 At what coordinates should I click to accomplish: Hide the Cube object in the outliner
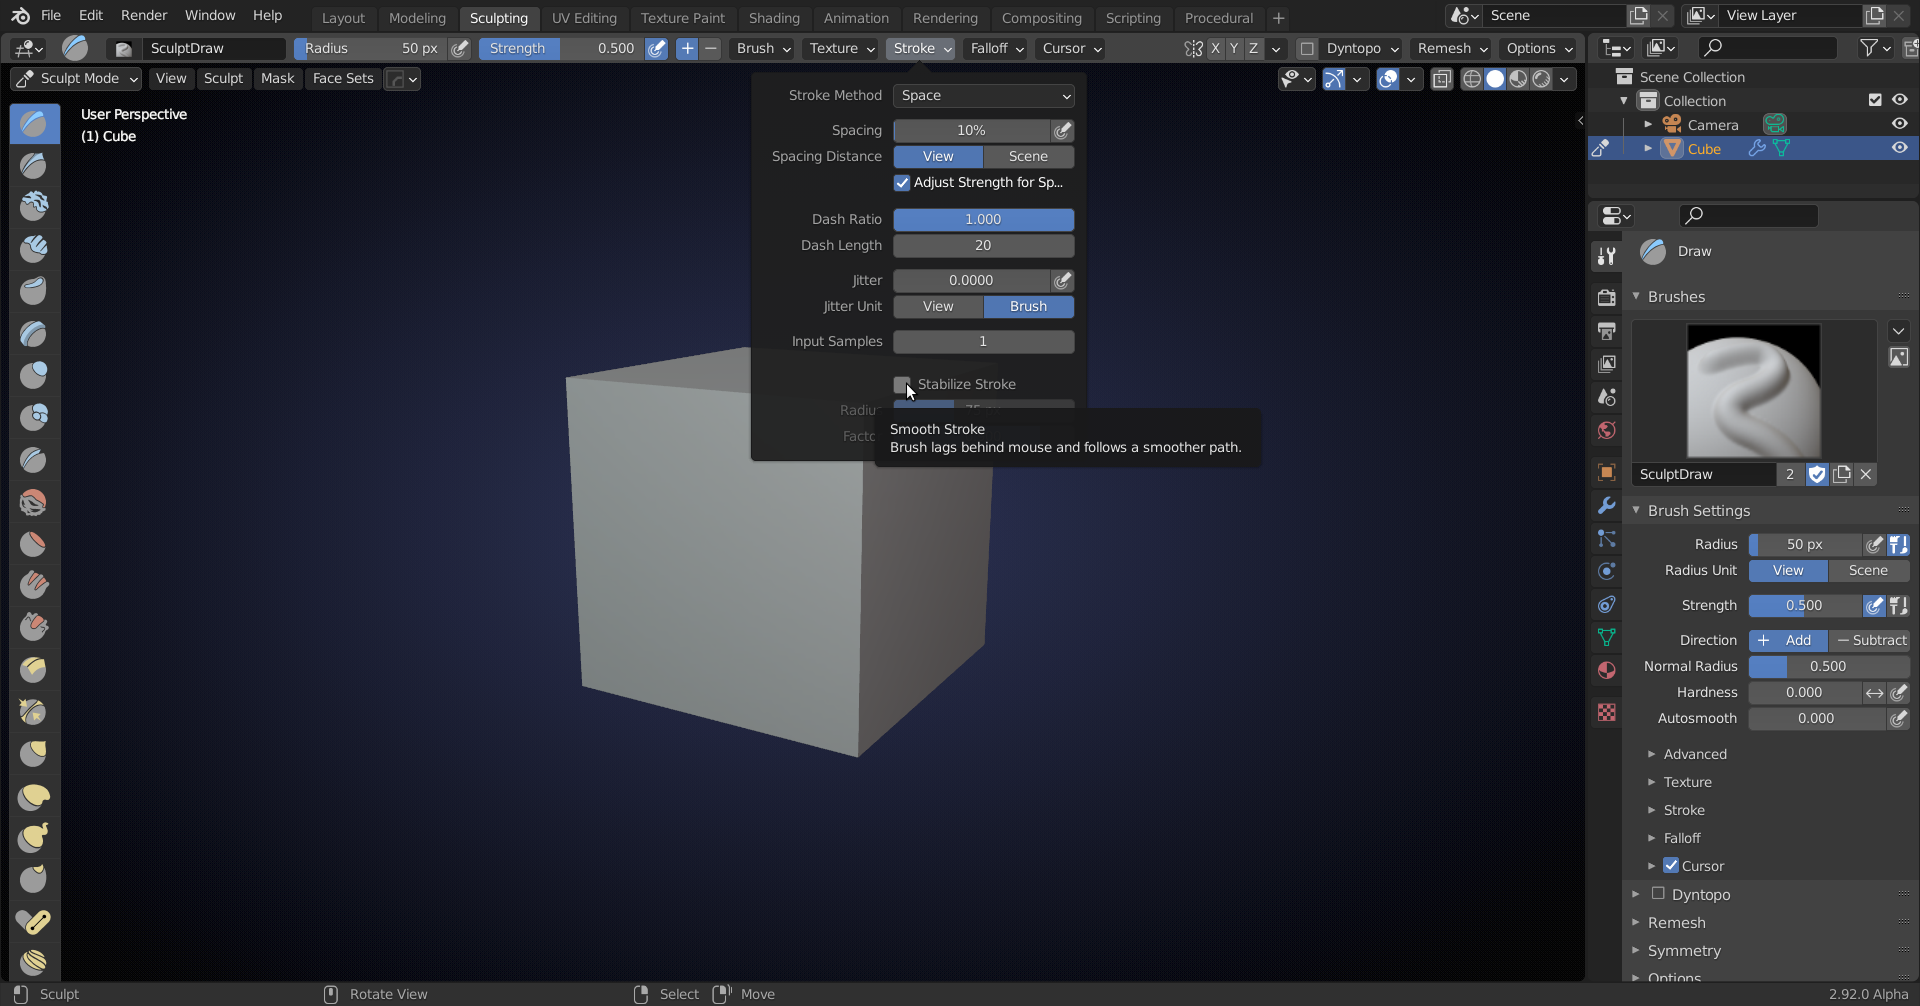tap(1899, 147)
